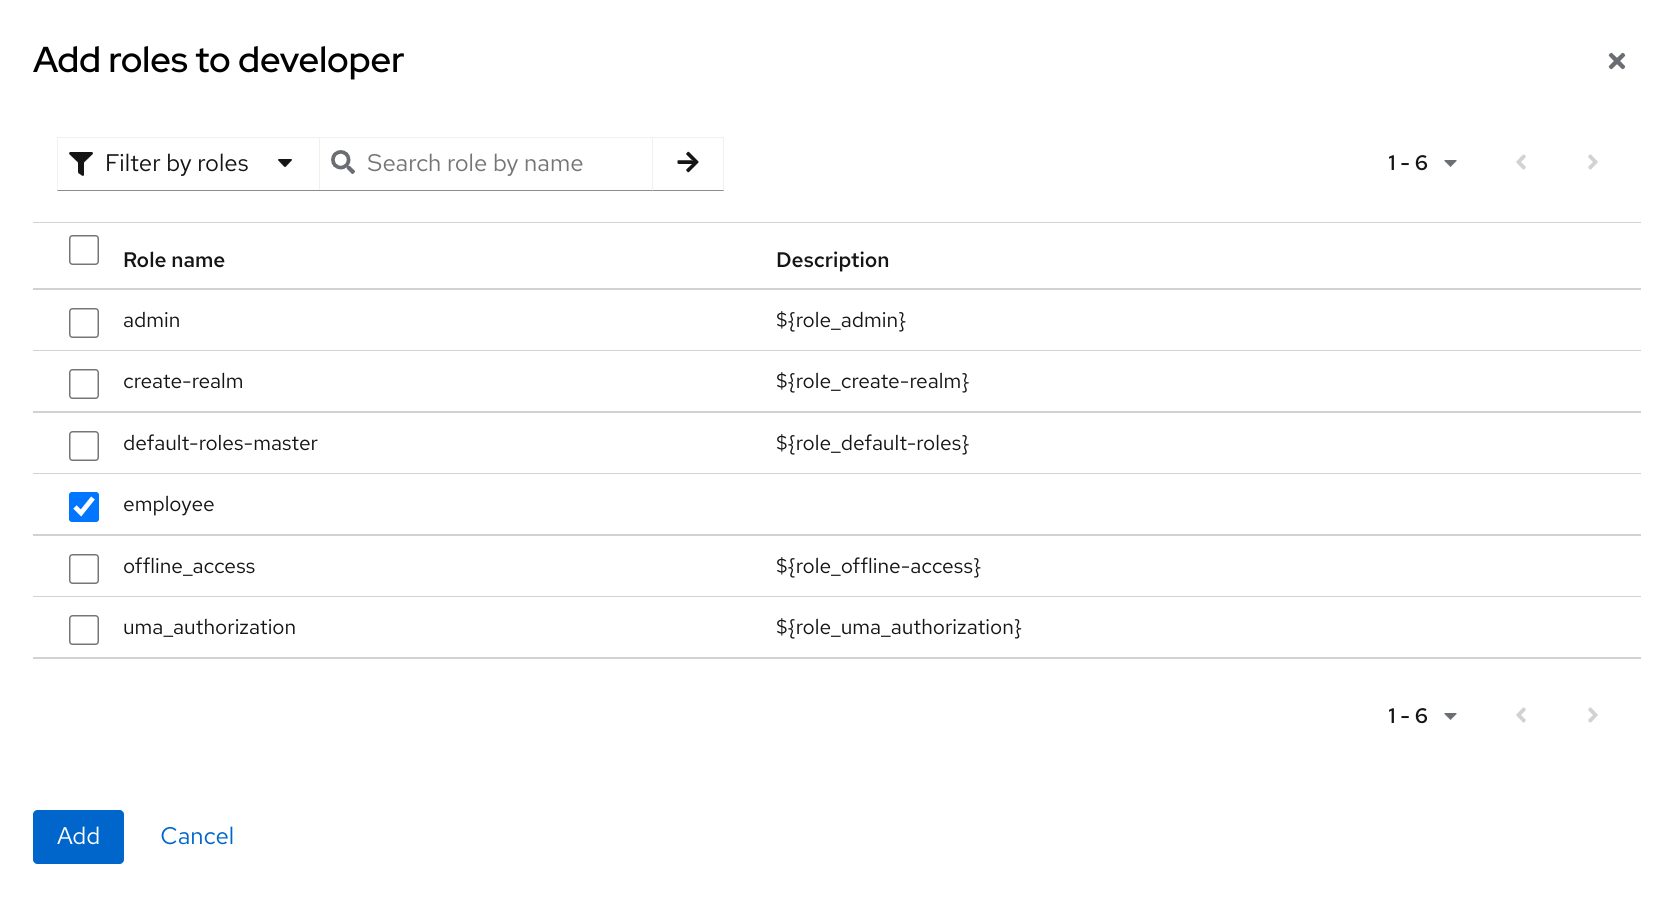This screenshot has height=898, width=1676.
Task: Go to previous page in top pagination
Action: point(1521,163)
